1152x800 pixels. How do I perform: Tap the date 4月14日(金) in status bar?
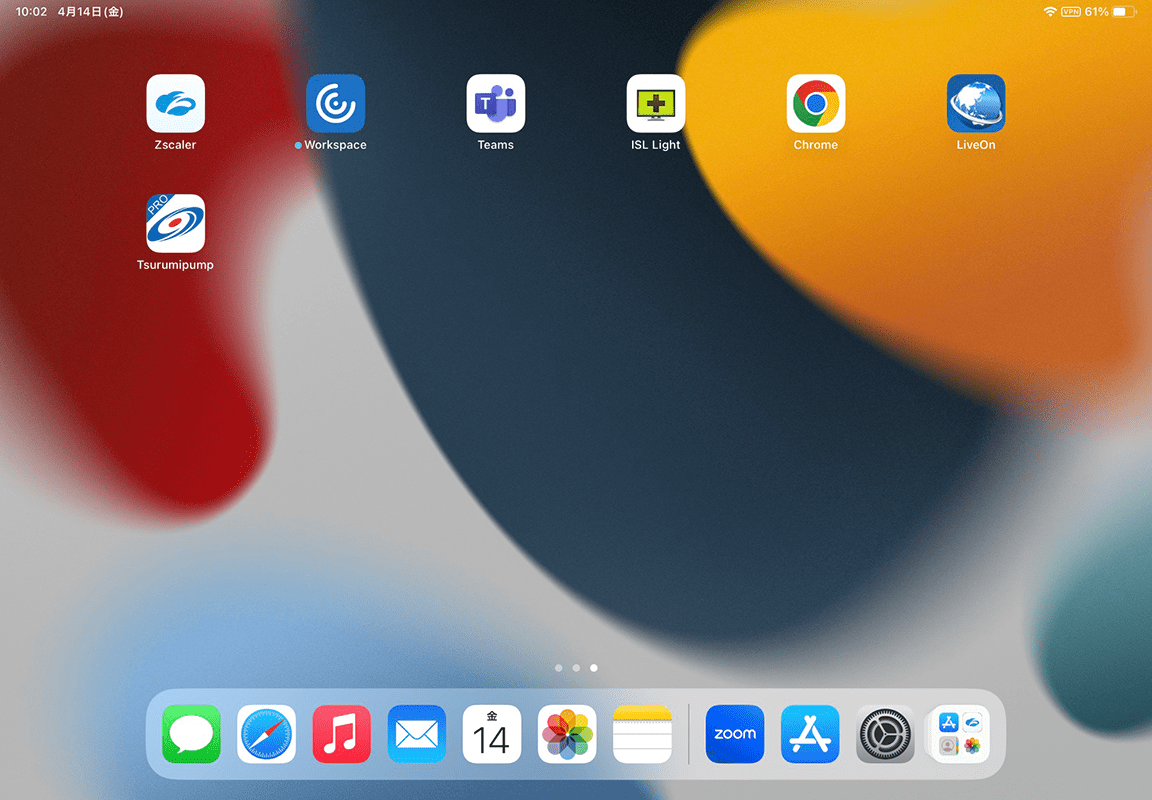90,12
